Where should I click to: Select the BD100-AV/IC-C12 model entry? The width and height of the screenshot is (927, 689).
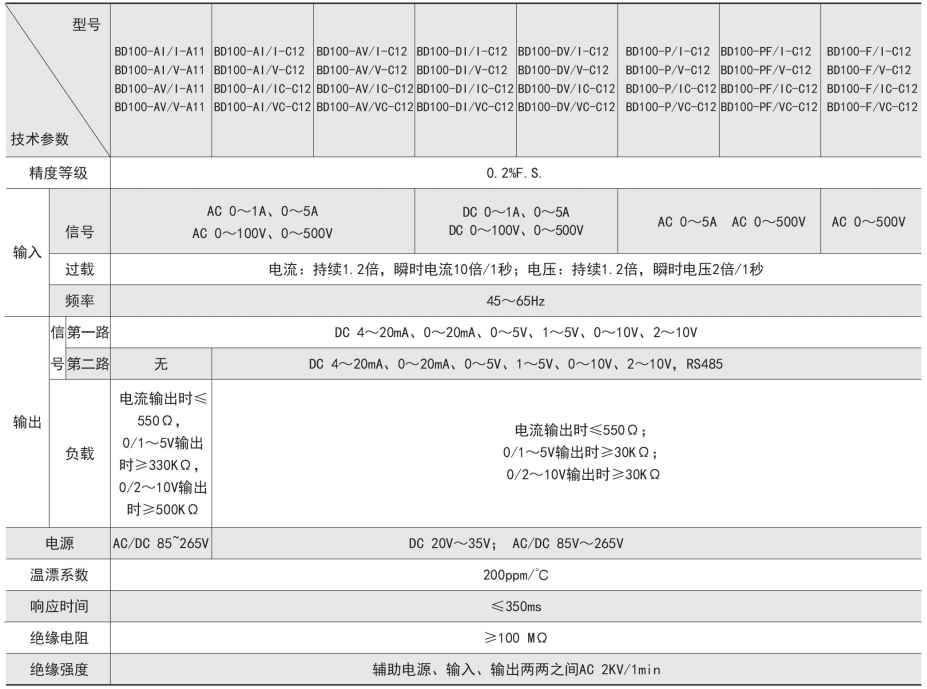tap(364, 89)
